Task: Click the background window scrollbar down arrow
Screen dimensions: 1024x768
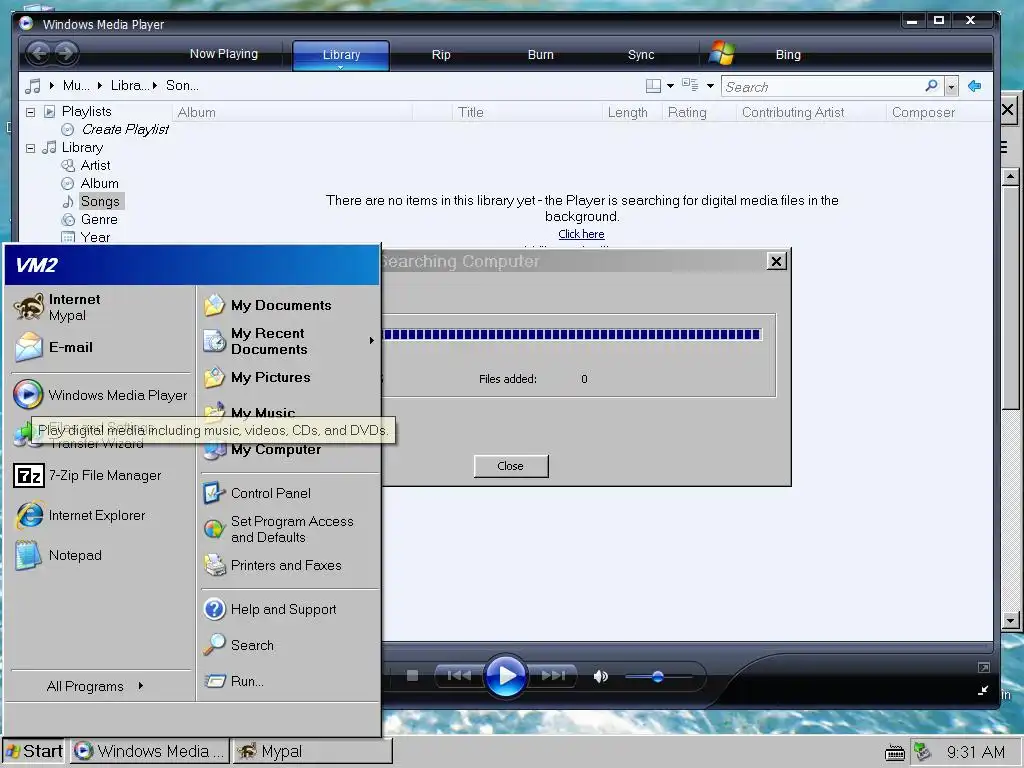Action: tap(1010, 620)
